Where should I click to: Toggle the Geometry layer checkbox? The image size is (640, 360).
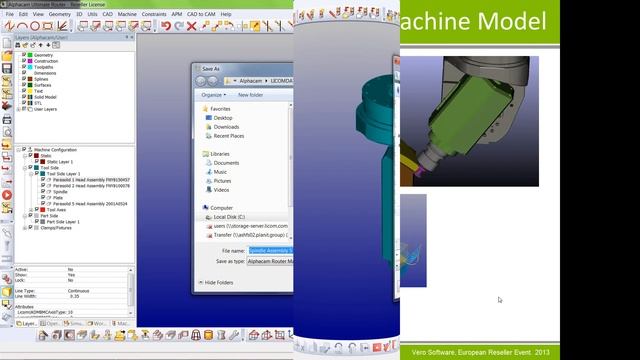click(x=24, y=55)
